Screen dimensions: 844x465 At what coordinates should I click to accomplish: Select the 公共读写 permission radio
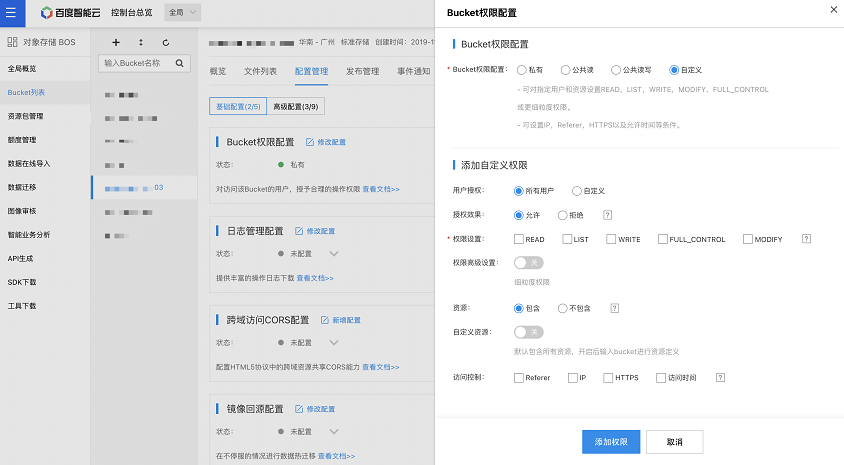(616, 70)
